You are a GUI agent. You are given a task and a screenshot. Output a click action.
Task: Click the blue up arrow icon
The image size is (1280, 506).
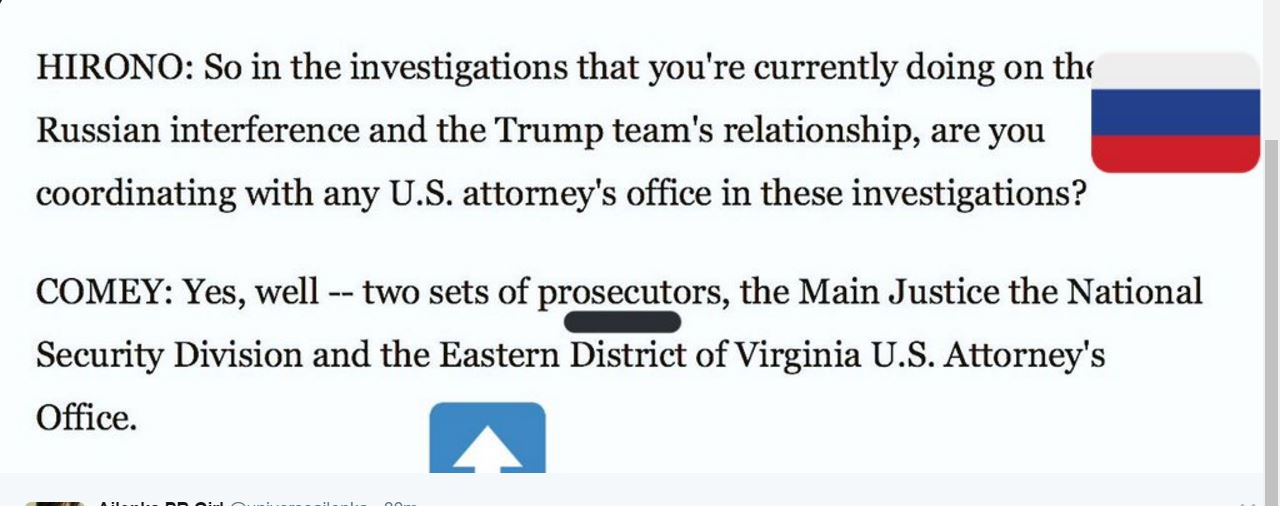point(488,438)
